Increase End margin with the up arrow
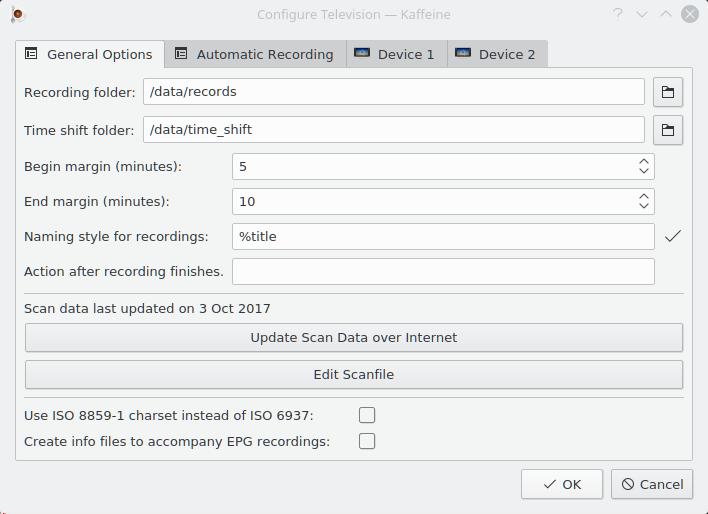The image size is (708, 514). click(644, 197)
